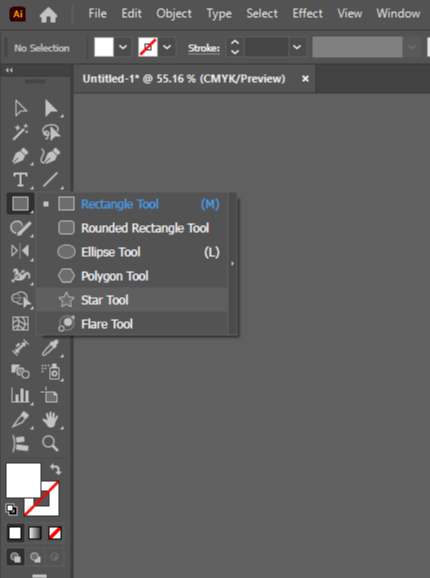Select the Eyedropper tool

pos(50,348)
